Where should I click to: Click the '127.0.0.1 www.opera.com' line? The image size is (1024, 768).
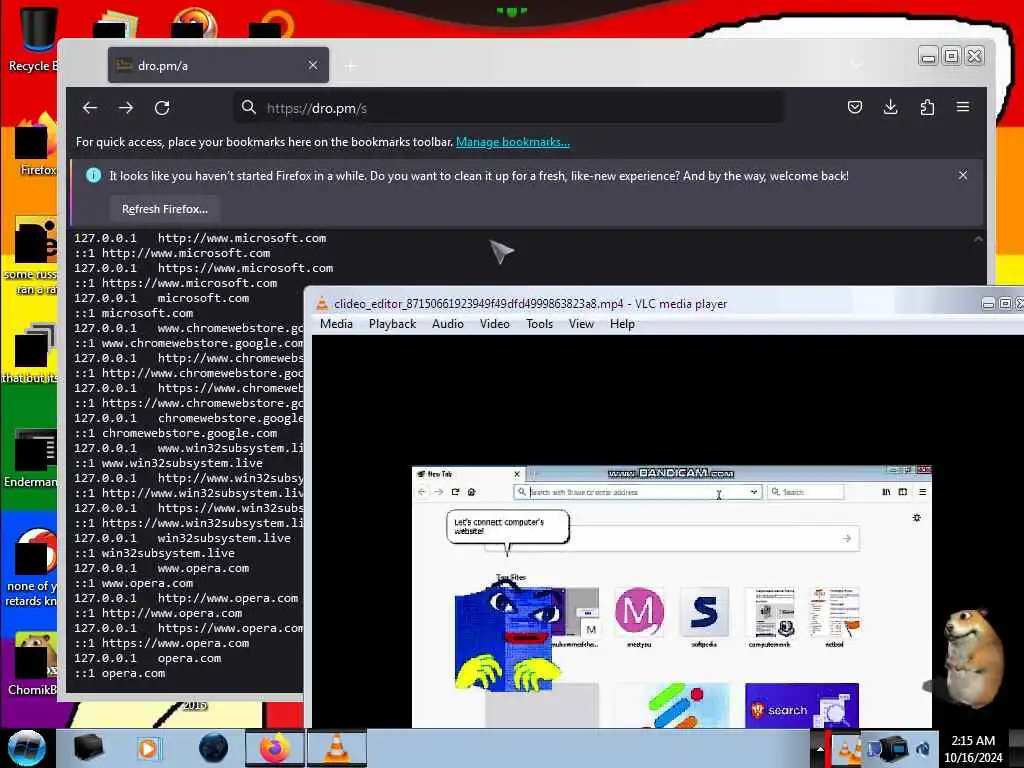pos(161,568)
